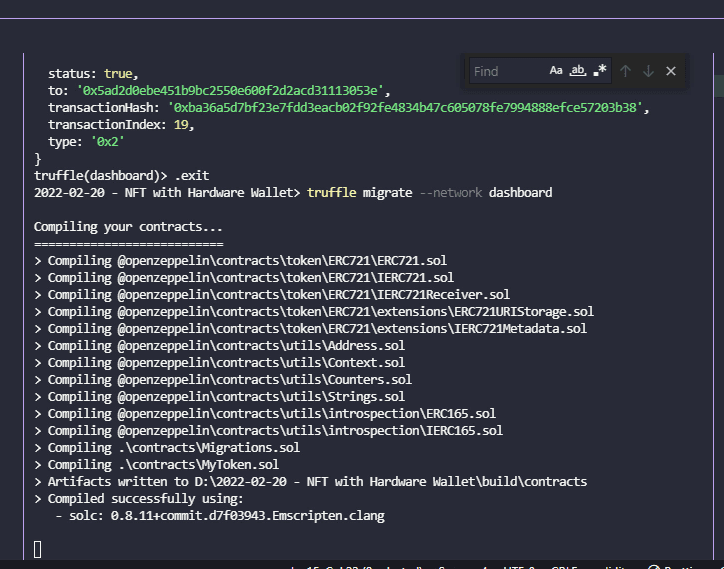Toggle Match Case (Aa) in find widget

[556, 71]
